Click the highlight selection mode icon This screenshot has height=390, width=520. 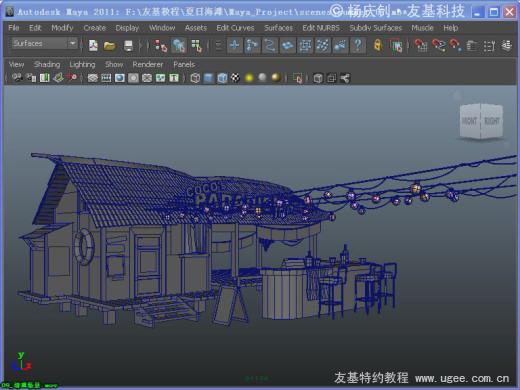tap(396, 45)
